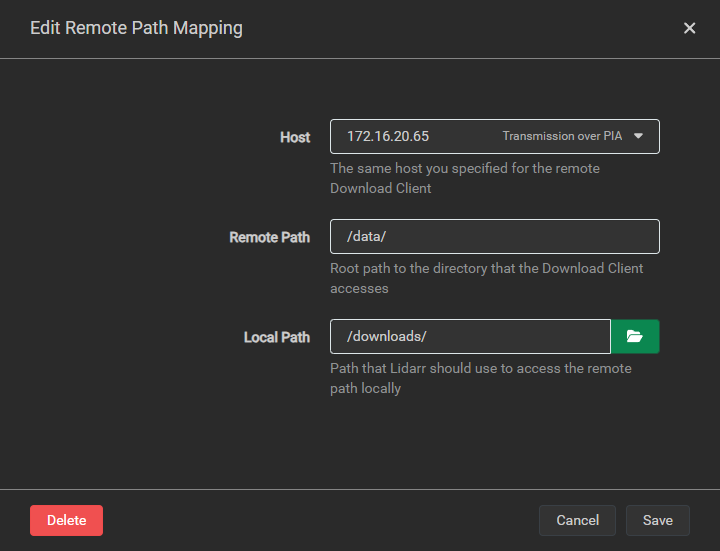The image size is (720, 551).
Task: Cancel editing the path mapping
Action: click(577, 520)
